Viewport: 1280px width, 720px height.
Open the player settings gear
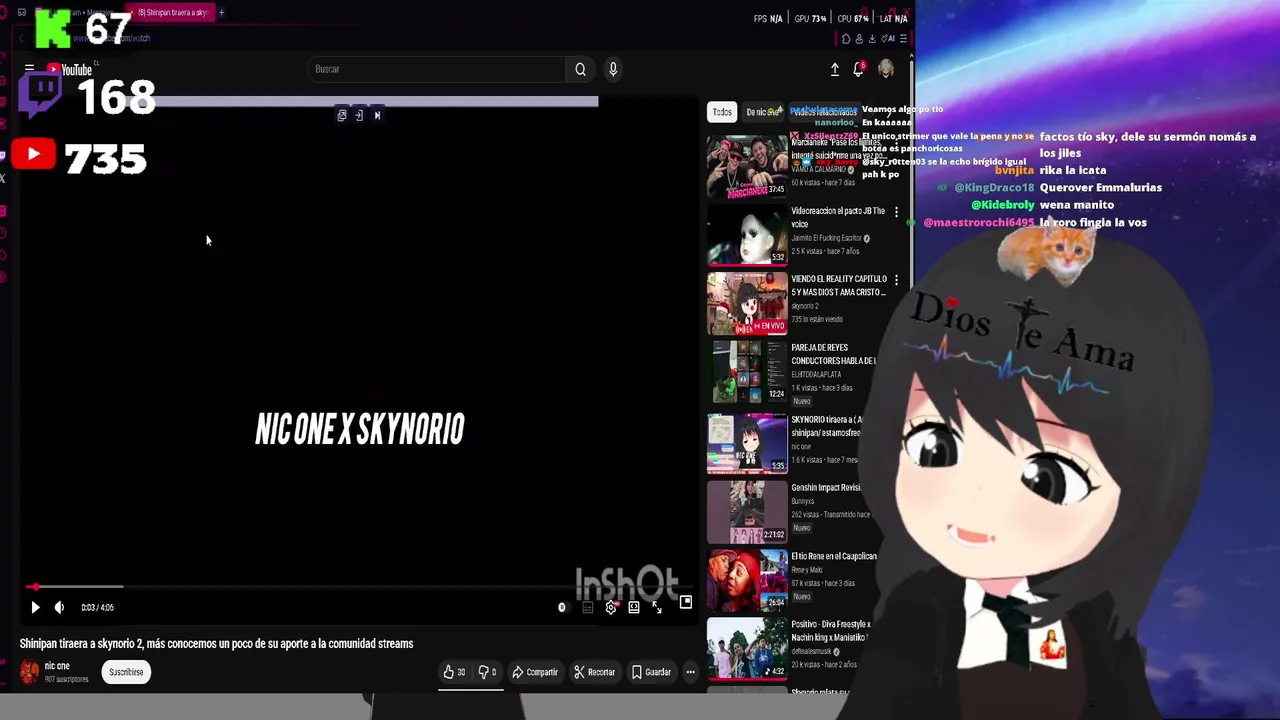point(610,607)
